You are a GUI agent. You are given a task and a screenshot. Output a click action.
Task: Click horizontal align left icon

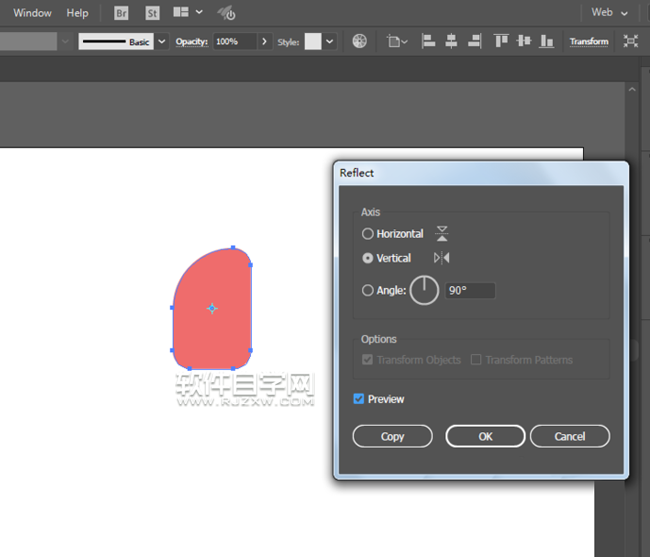tap(428, 41)
